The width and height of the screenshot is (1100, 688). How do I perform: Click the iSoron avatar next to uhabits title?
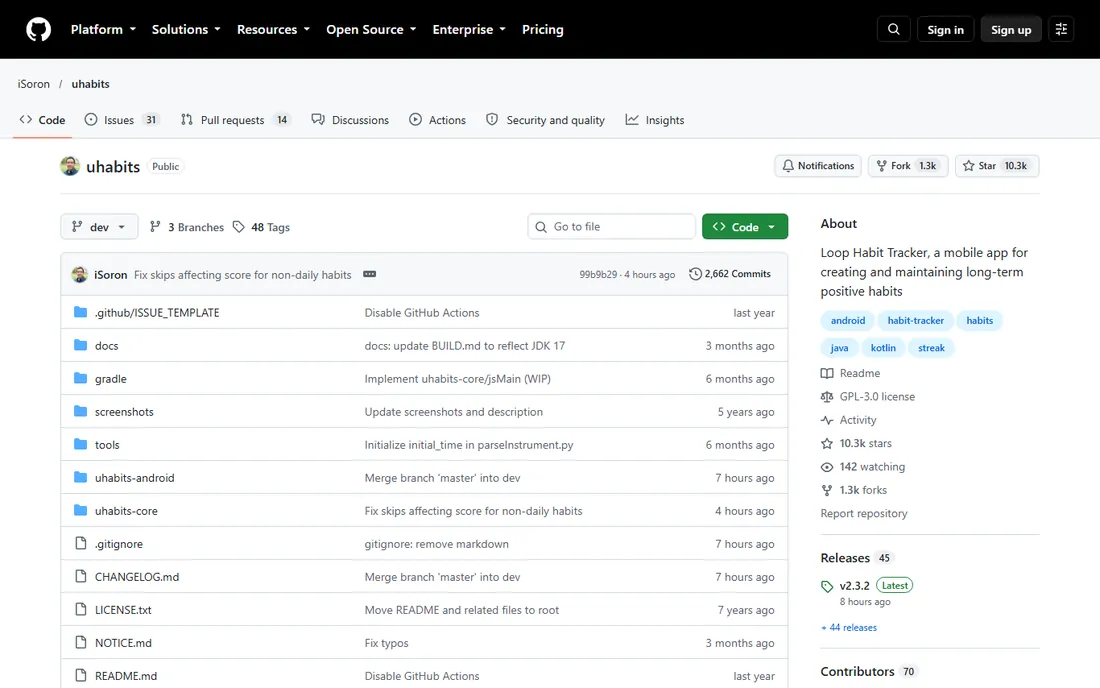click(x=70, y=166)
